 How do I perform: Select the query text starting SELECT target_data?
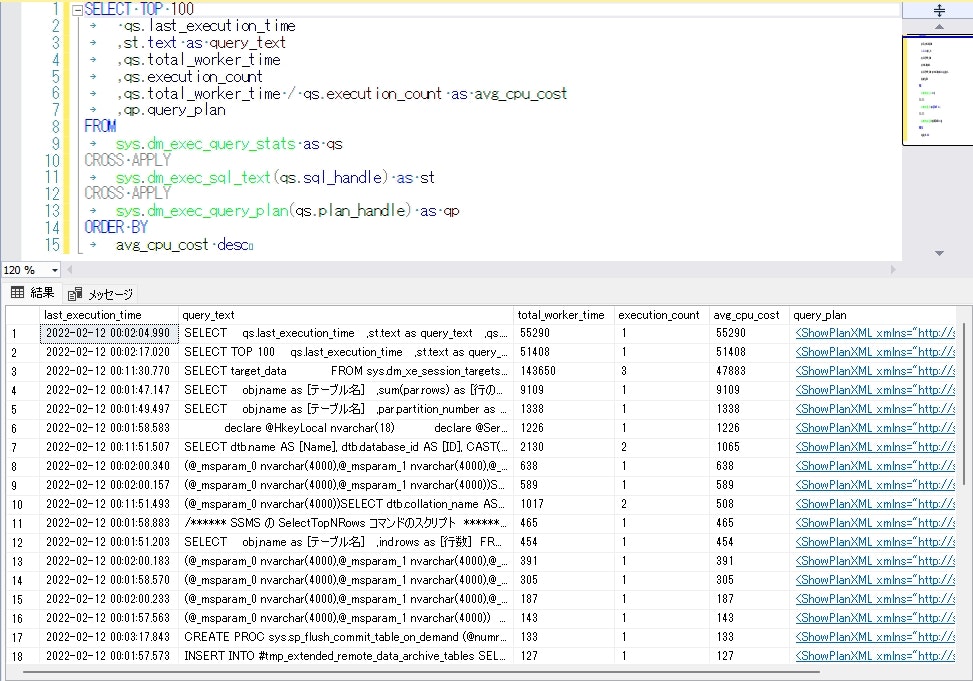pos(346,371)
